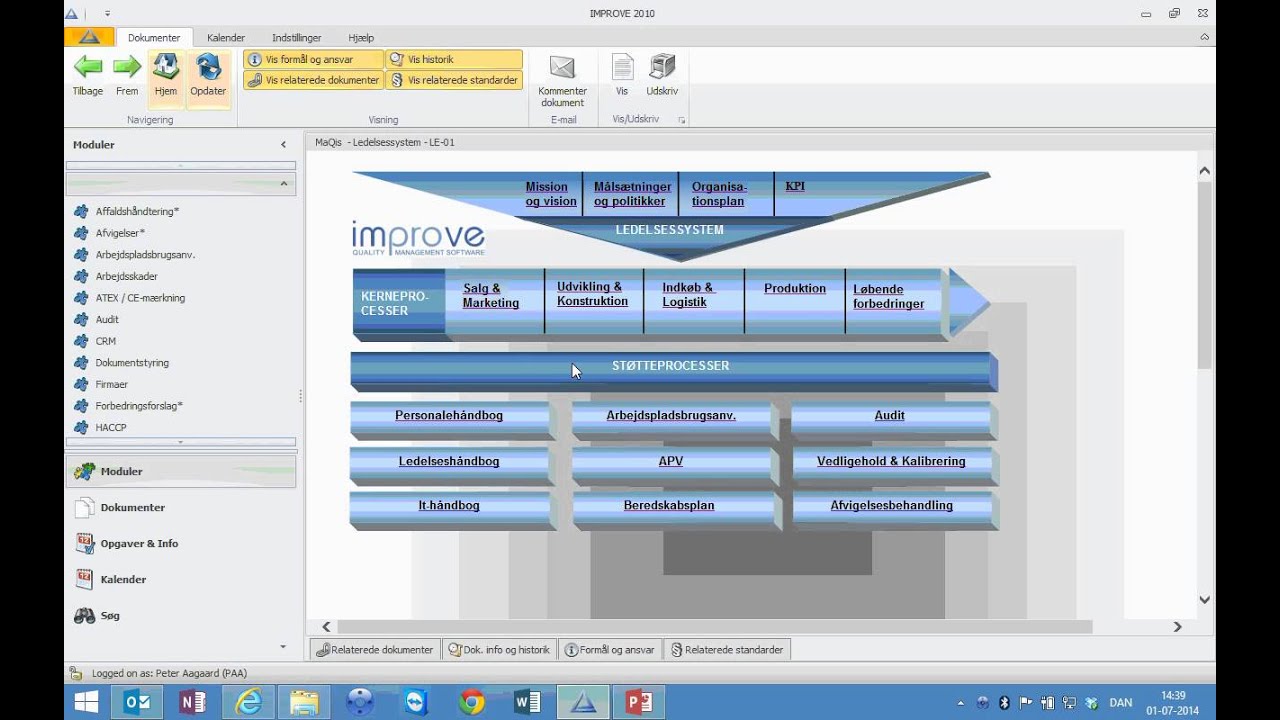Select the Kalender navigation pane button
Viewport: 1280px width, 720px height.
pos(181,579)
